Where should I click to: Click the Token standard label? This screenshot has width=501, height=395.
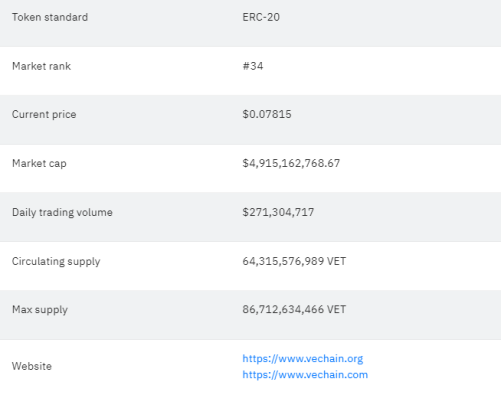point(50,17)
